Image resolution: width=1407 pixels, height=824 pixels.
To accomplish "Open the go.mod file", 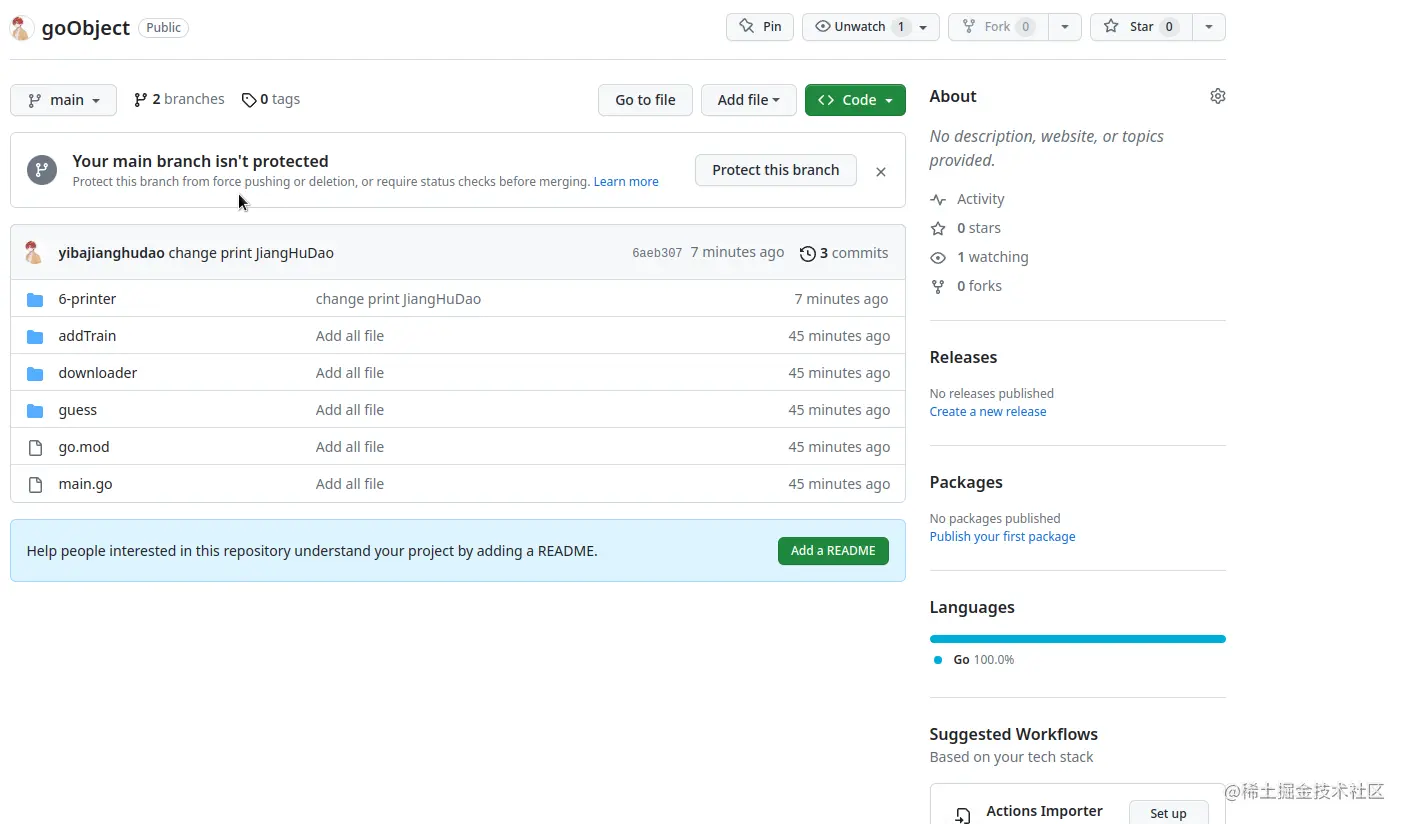I will tap(84, 447).
